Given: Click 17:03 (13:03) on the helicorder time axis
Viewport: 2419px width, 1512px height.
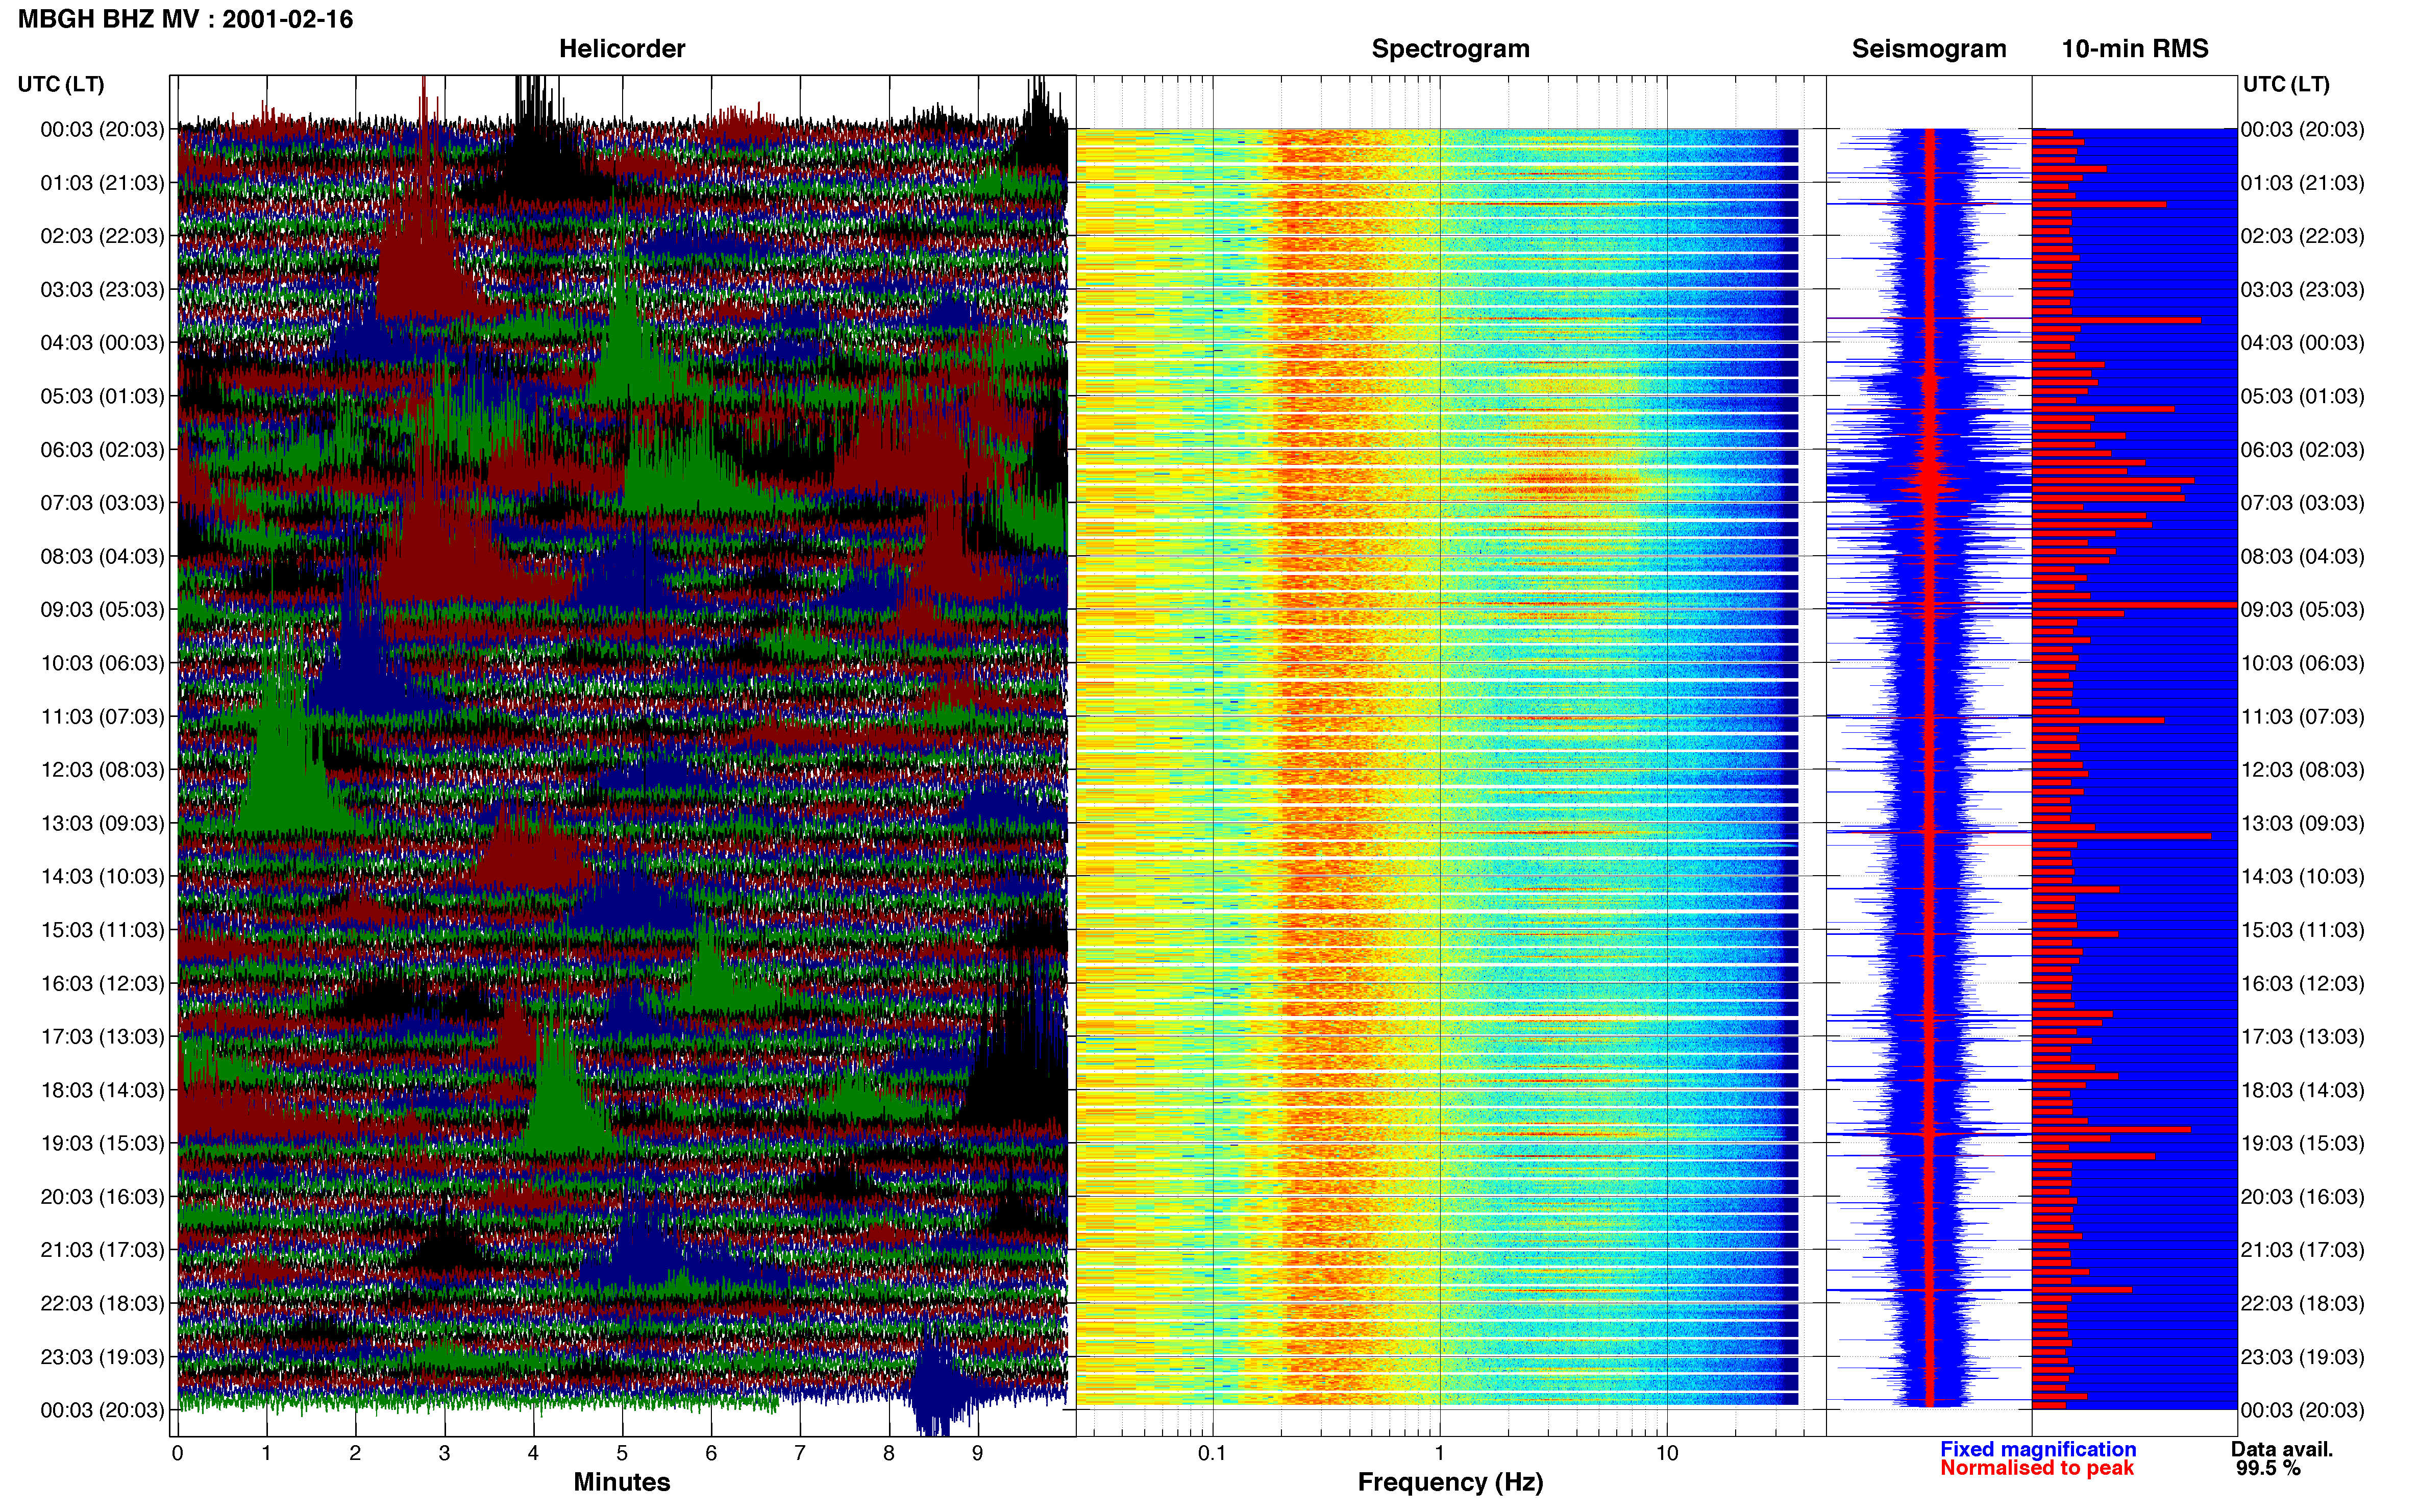Looking at the screenshot, I should pyautogui.click(x=102, y=1037).
